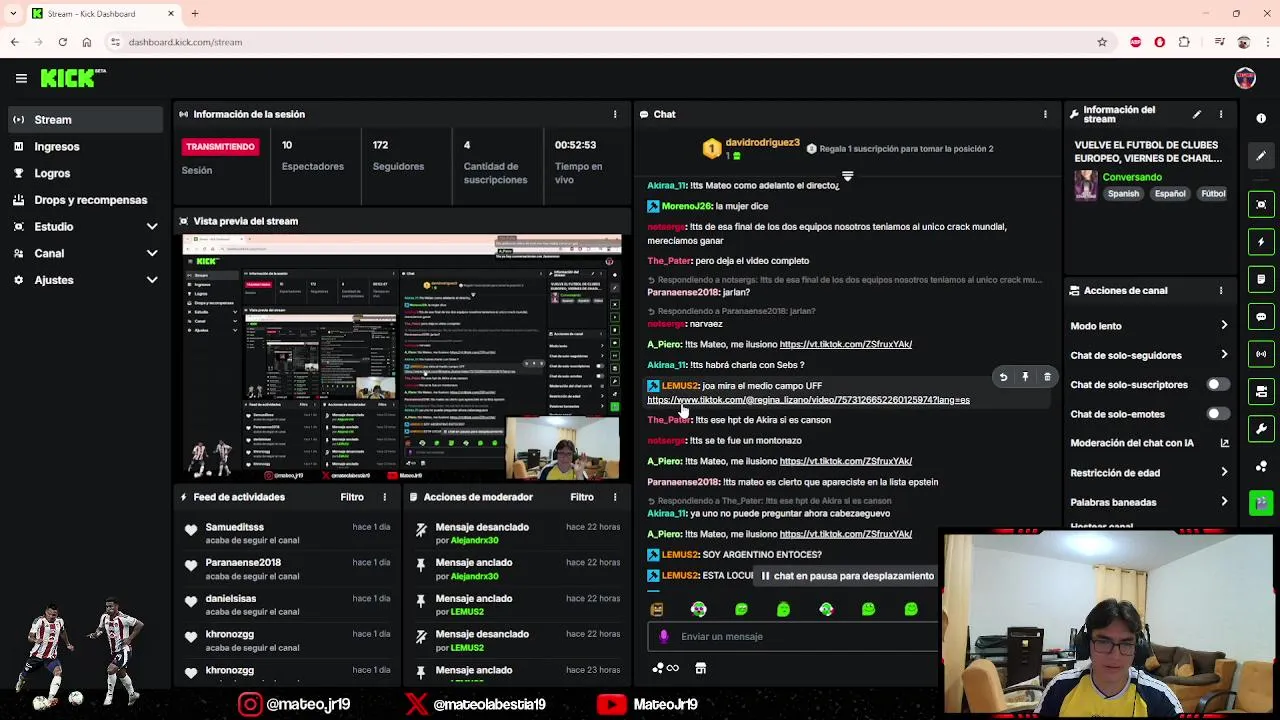The height and width of the screenshot is (720, 1280).
Task: Click the broadcast signal icon in the right toolbar
Action: pos(1261,354)
